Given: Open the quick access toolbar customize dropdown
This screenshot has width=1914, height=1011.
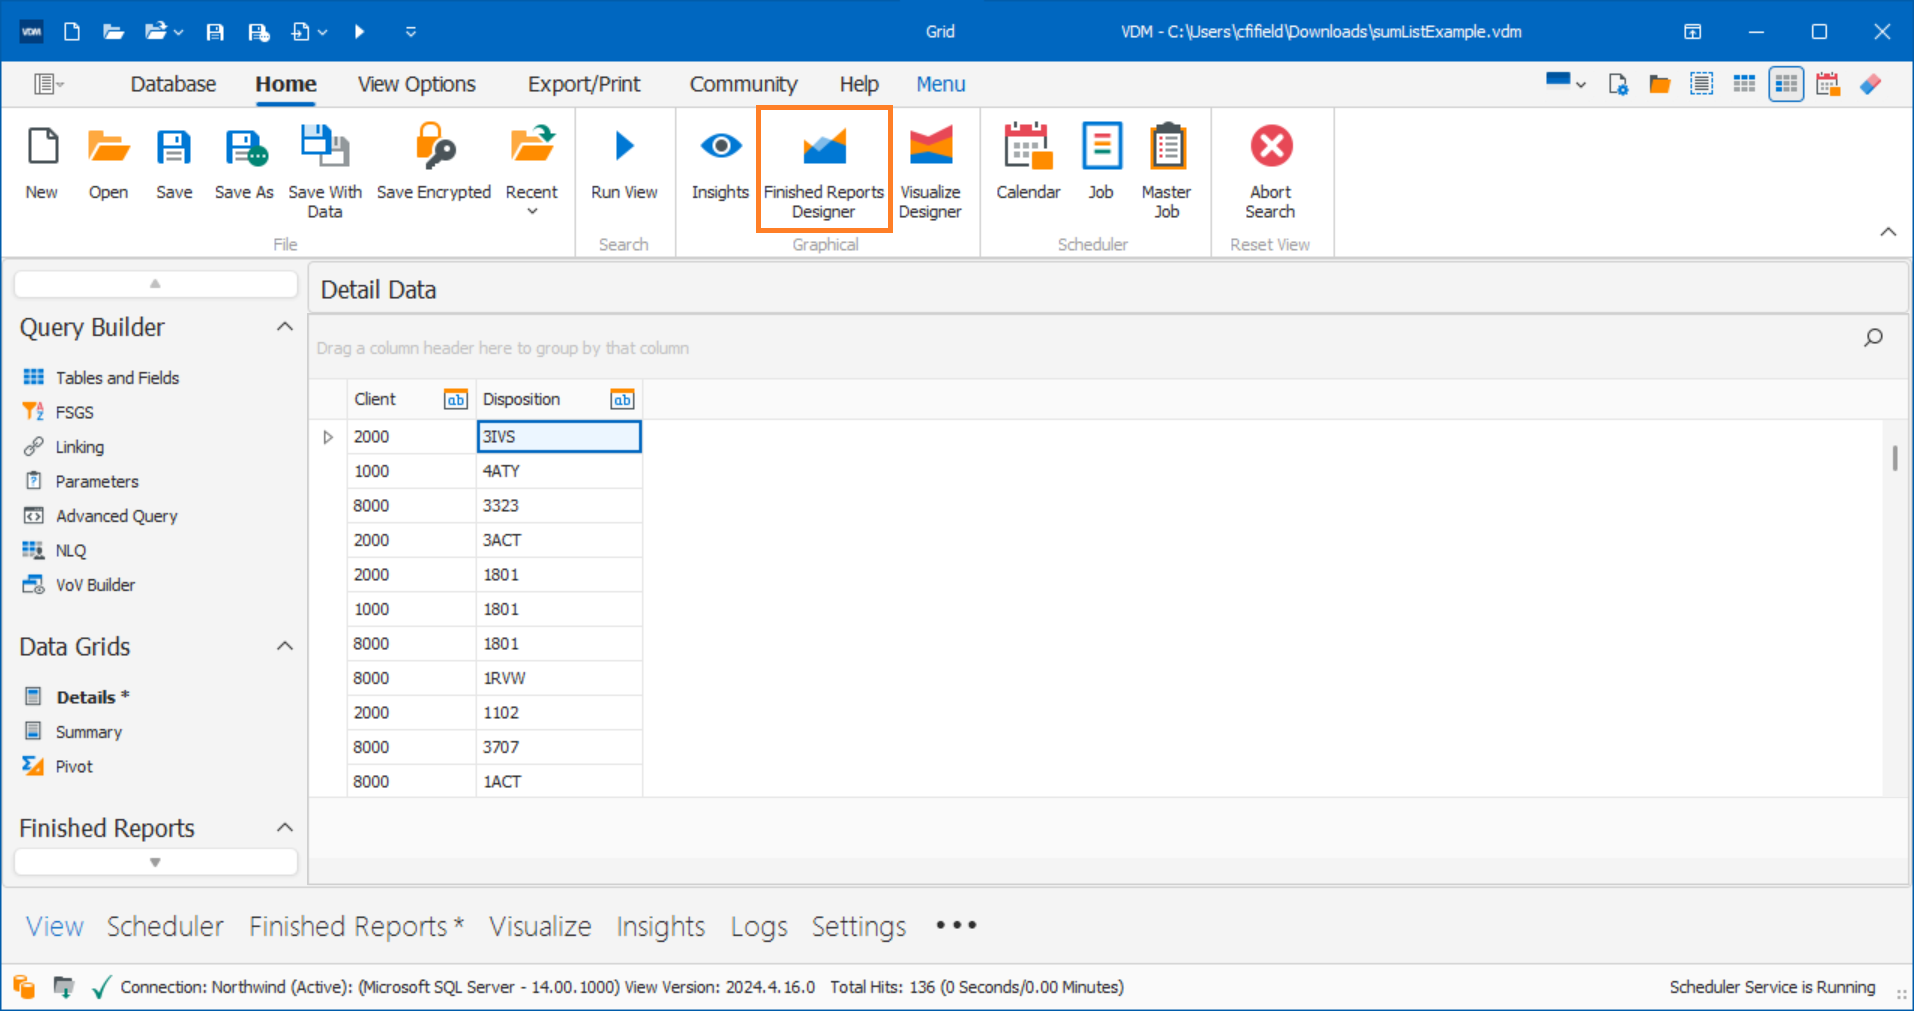Looking at the screenshot, I should pos(411,32).
